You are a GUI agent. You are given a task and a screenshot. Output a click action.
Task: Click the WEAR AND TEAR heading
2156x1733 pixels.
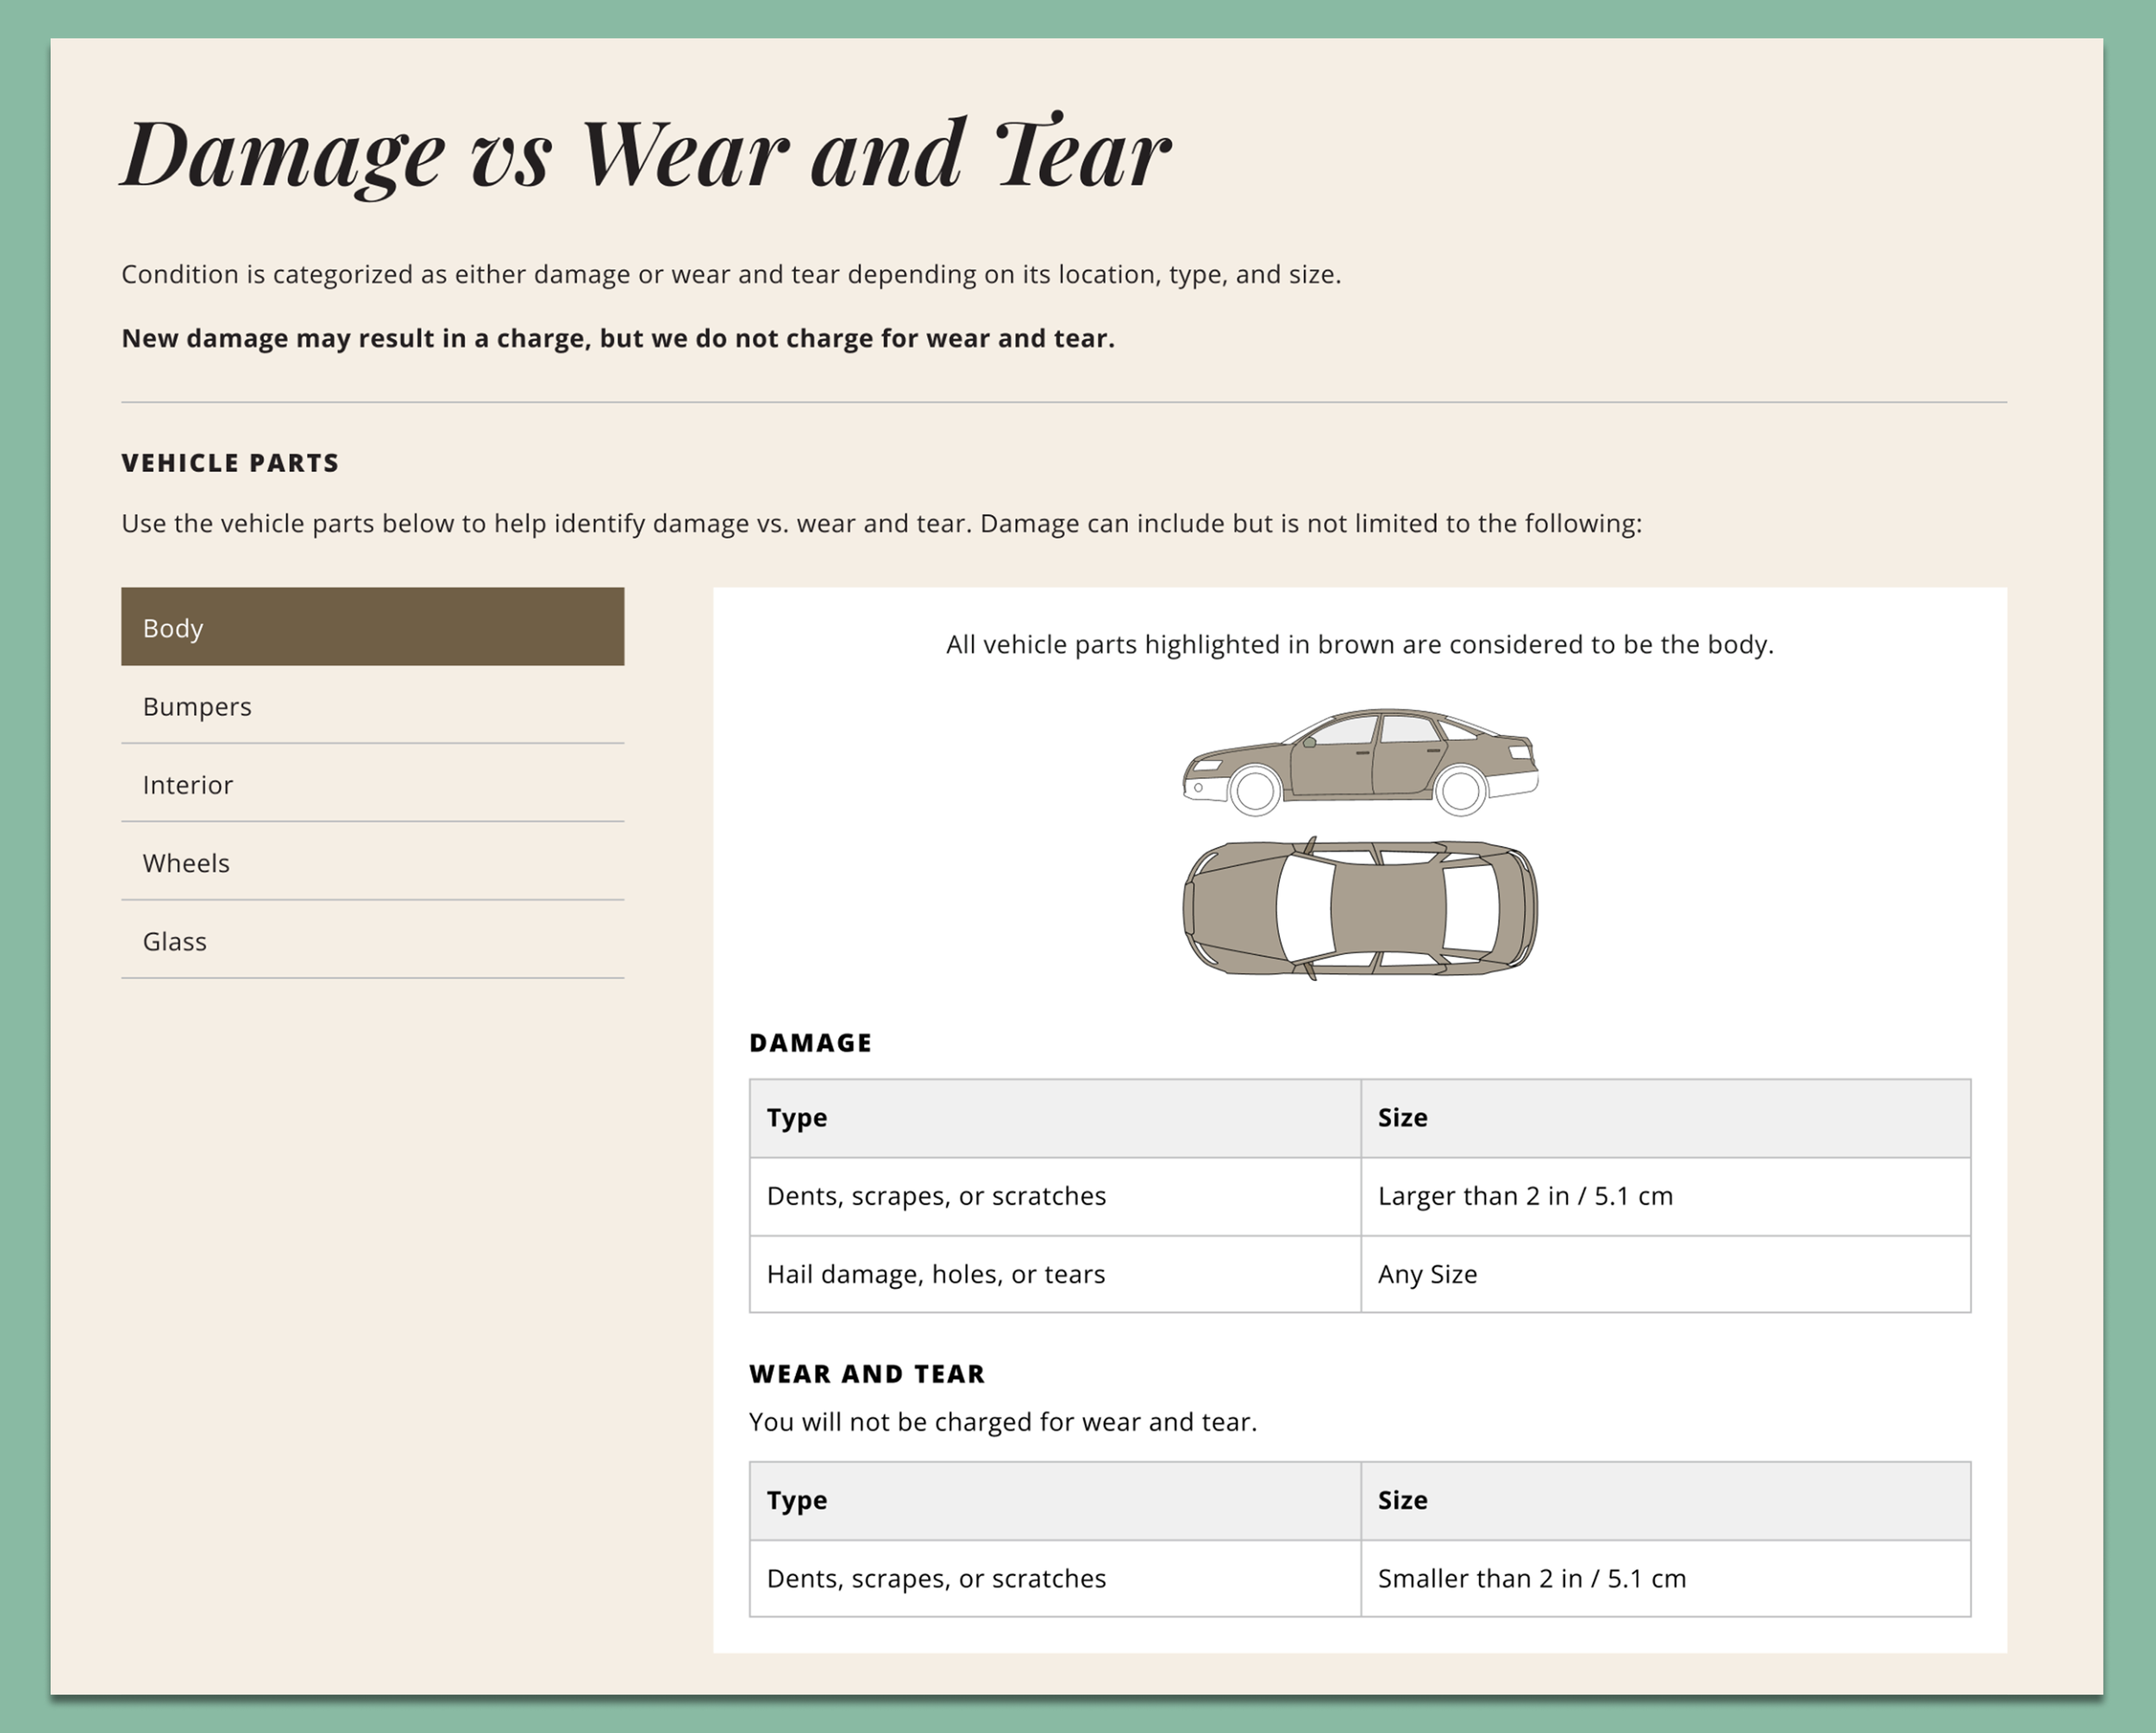866,1374
